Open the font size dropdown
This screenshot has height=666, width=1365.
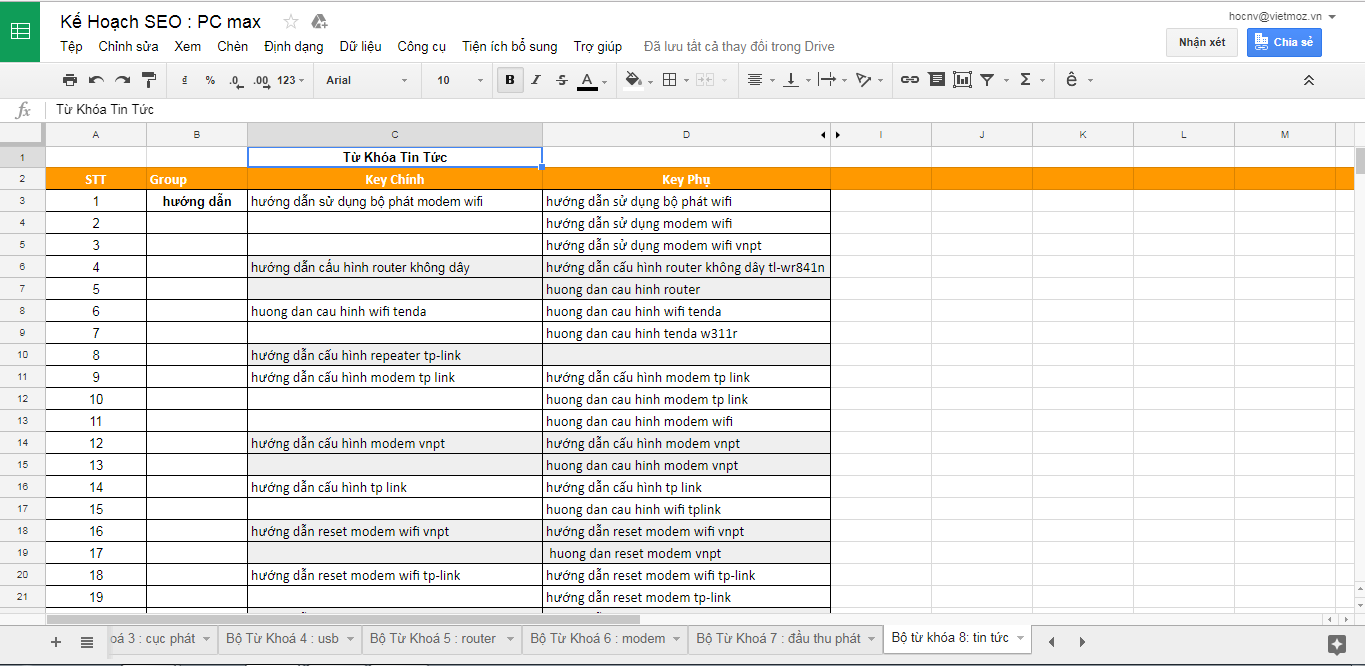(459, 80)
